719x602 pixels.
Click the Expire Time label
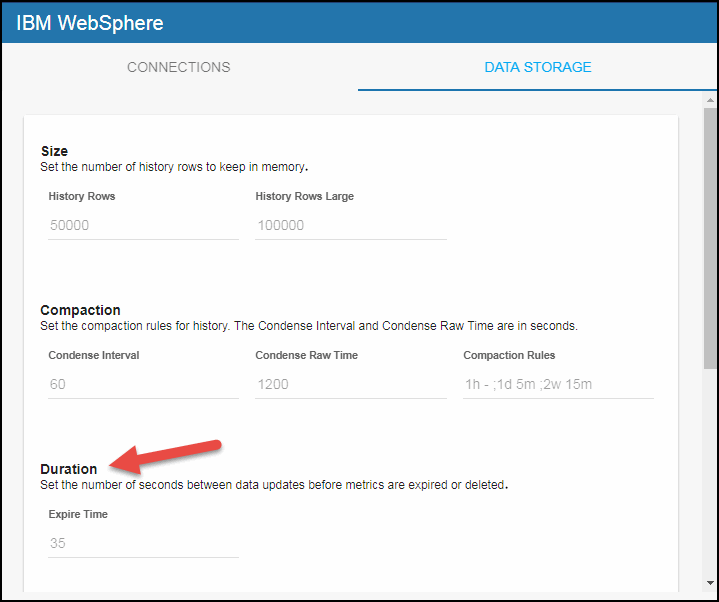click(78, 514)
